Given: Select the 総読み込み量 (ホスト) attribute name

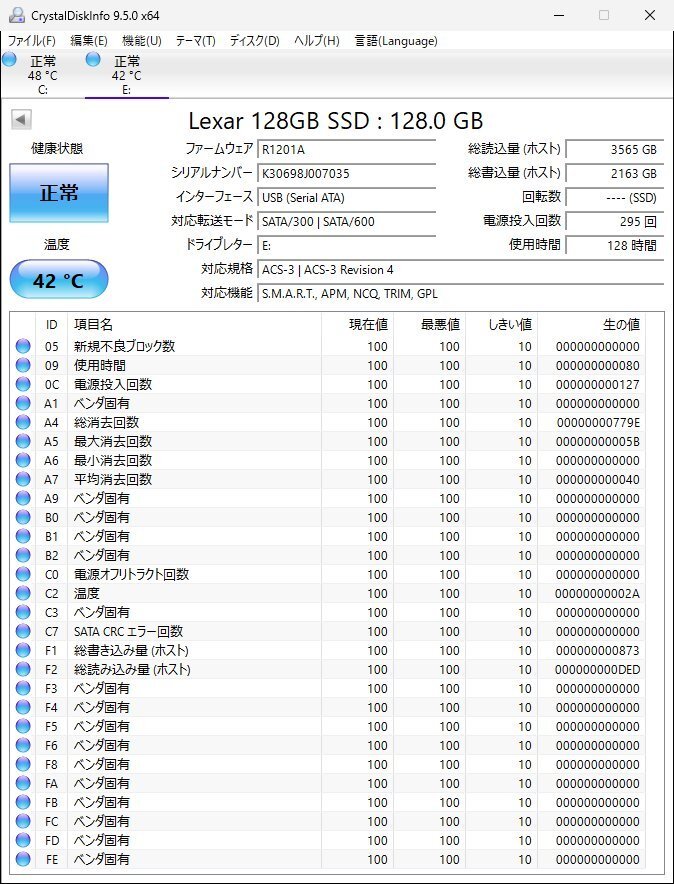Looking at the screenshot, I should pos(132,670).
